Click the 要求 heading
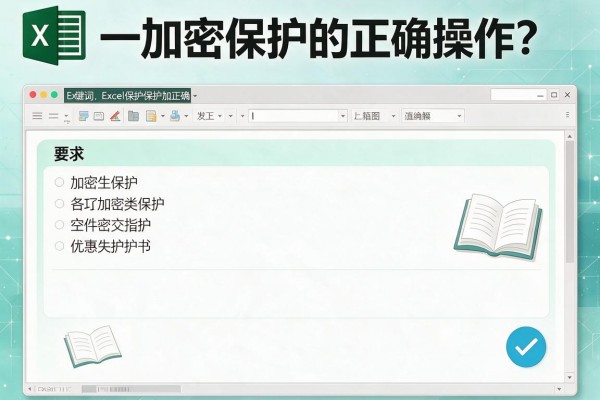 tap(69, 154)
